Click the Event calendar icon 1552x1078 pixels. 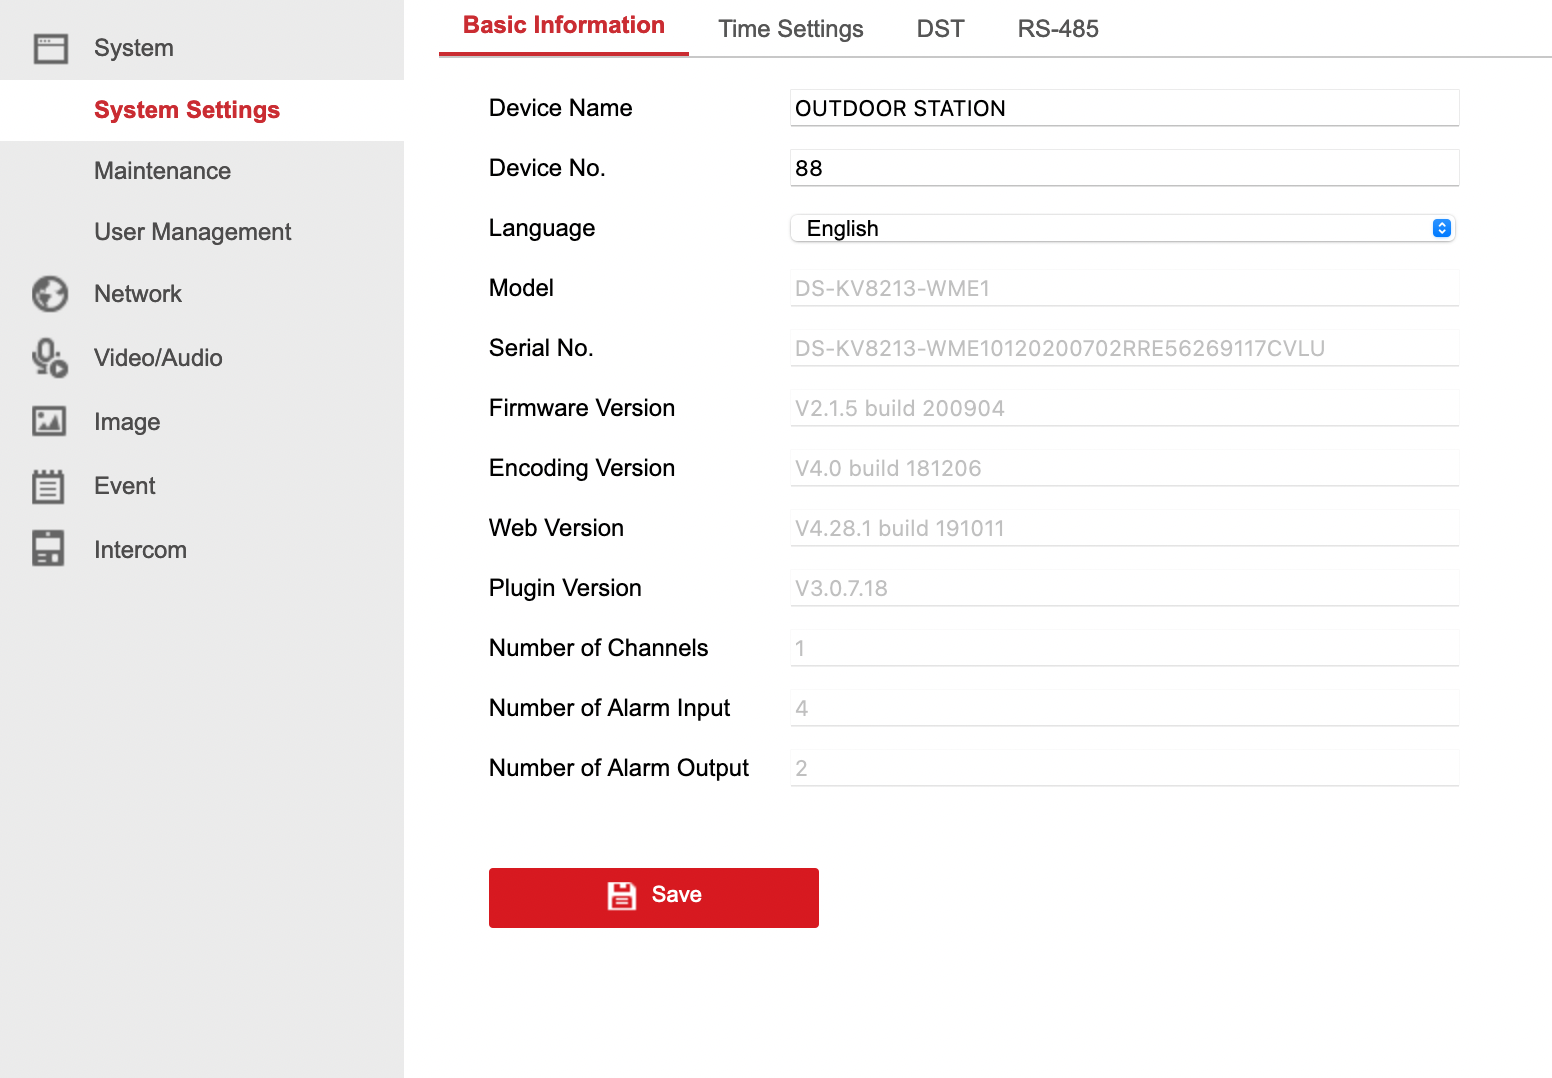[x=48, y=486]
